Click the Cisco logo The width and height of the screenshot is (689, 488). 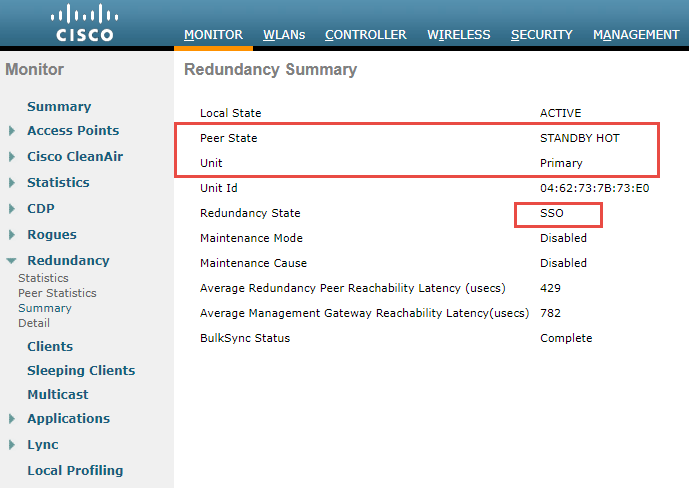click(x=84, y=22)
